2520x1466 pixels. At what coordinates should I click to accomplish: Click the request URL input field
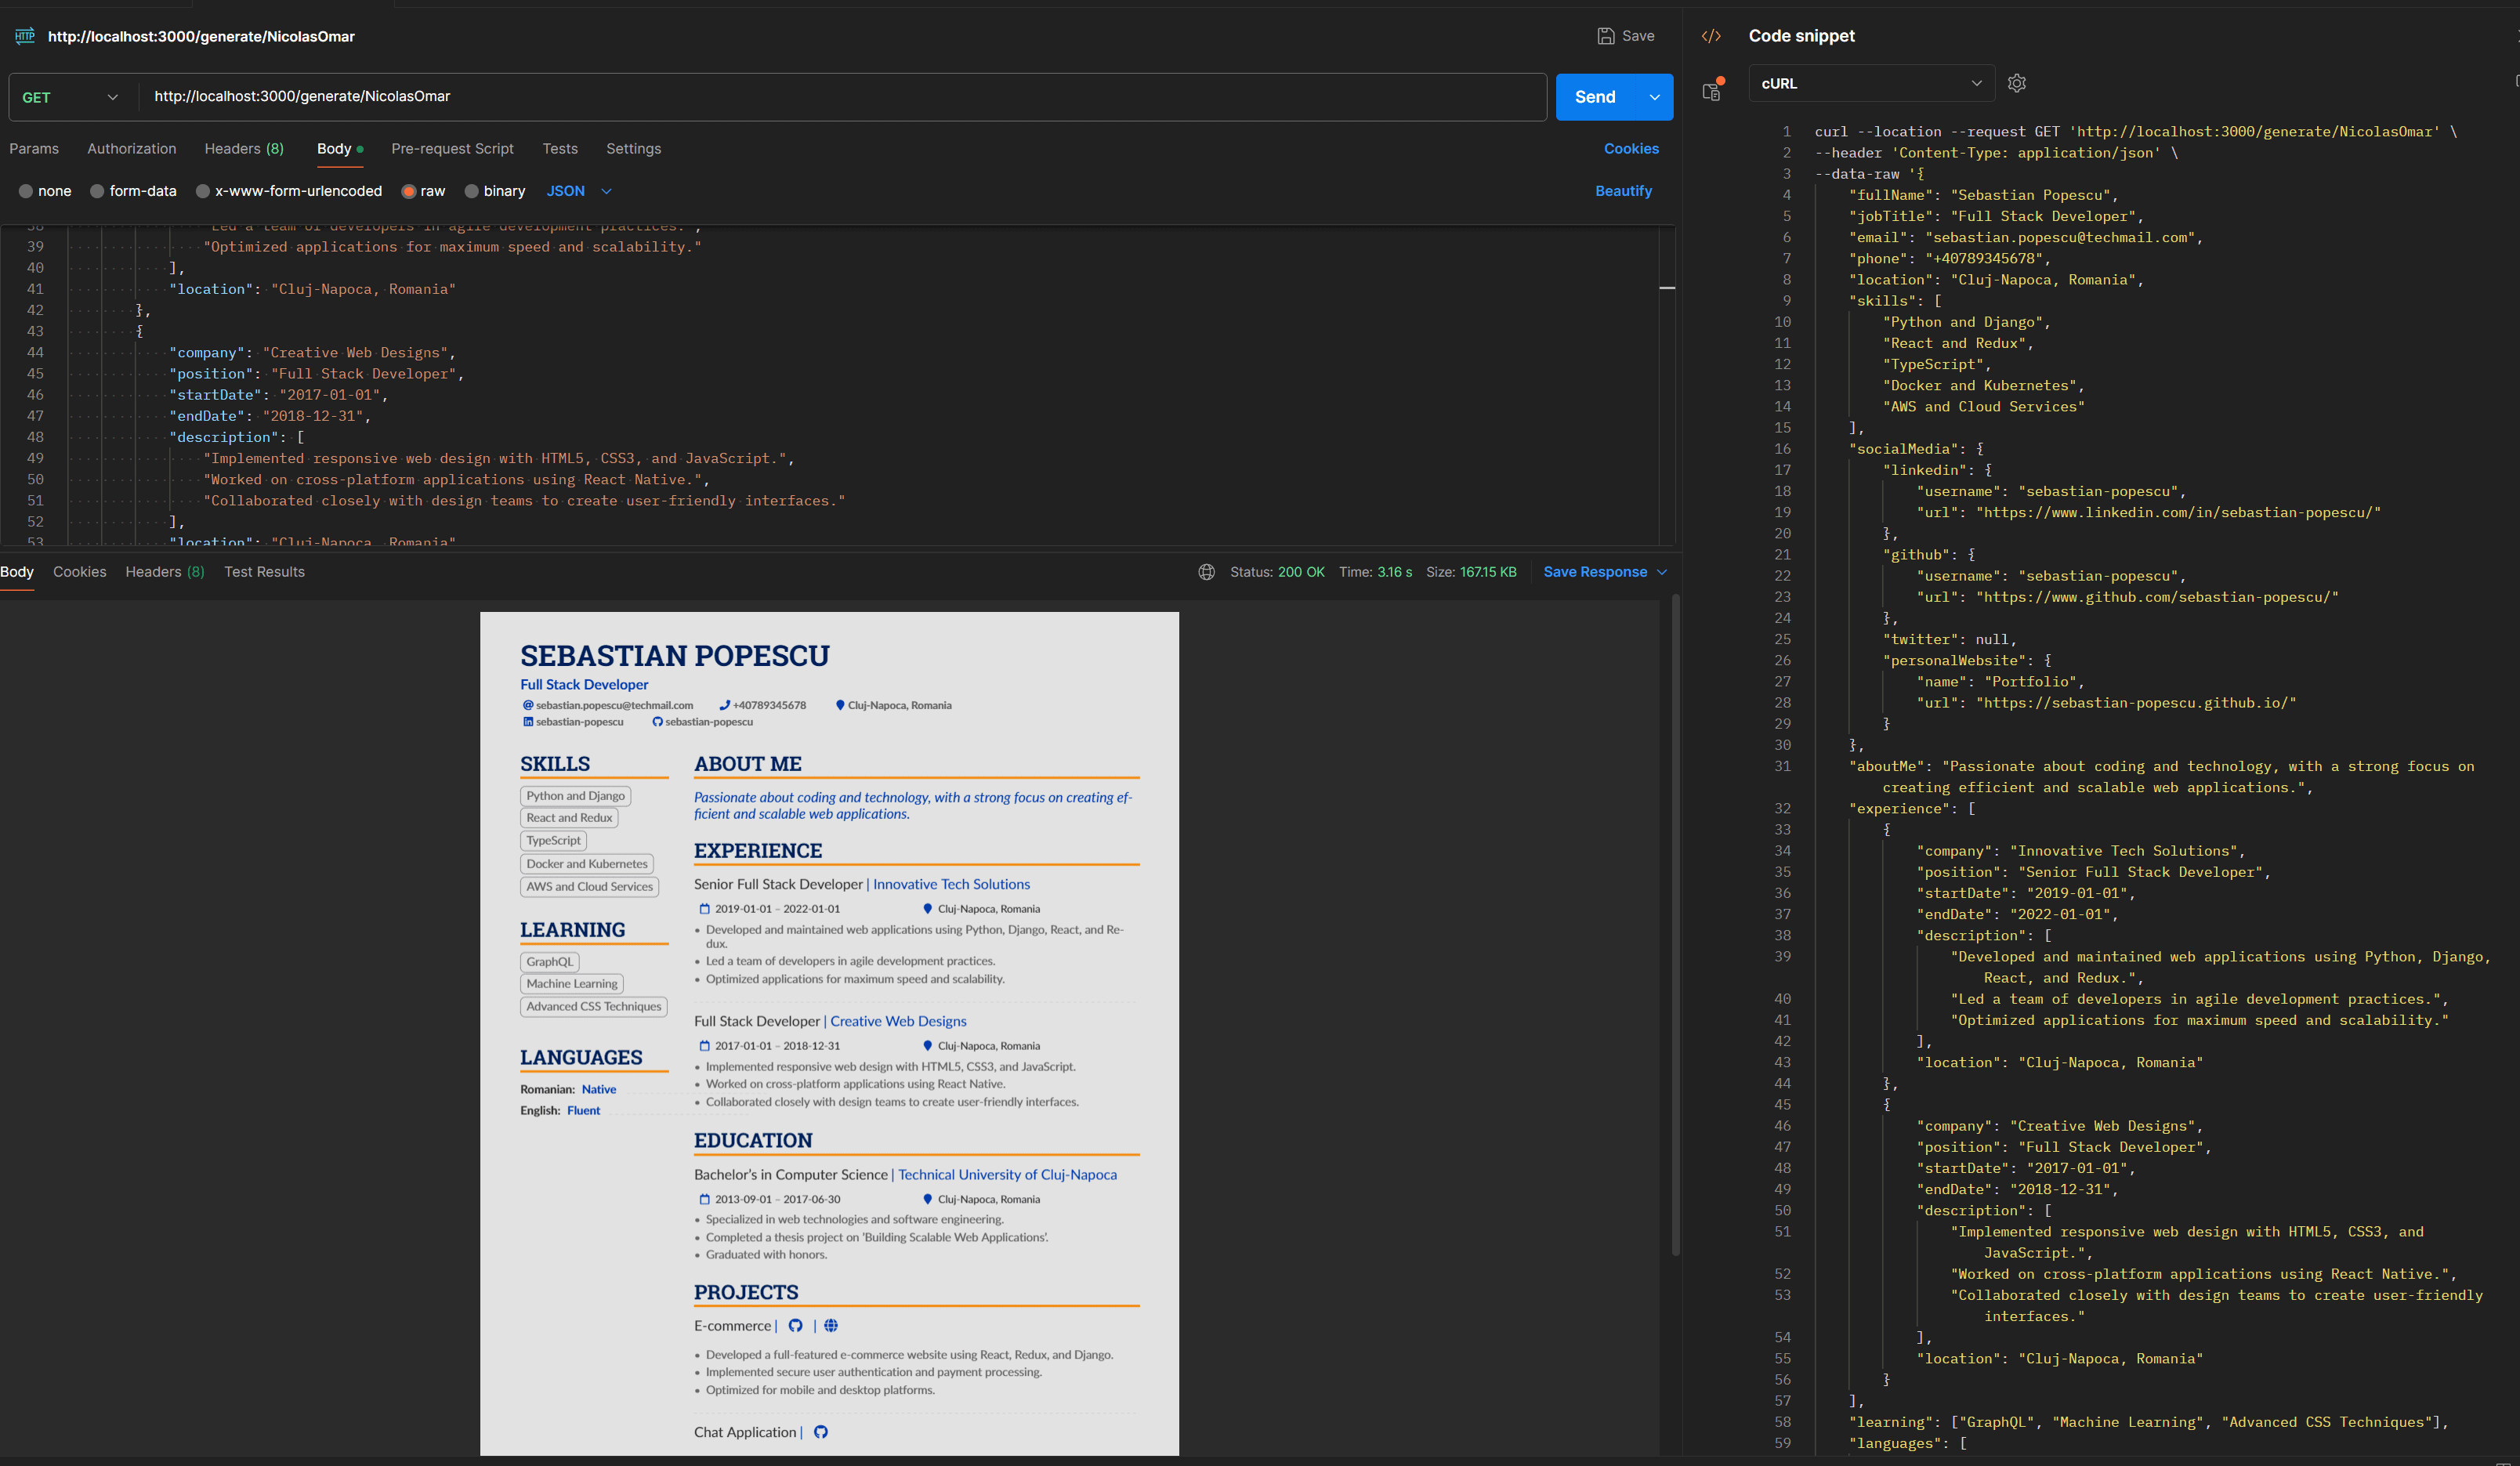click(x=840, y=97)
